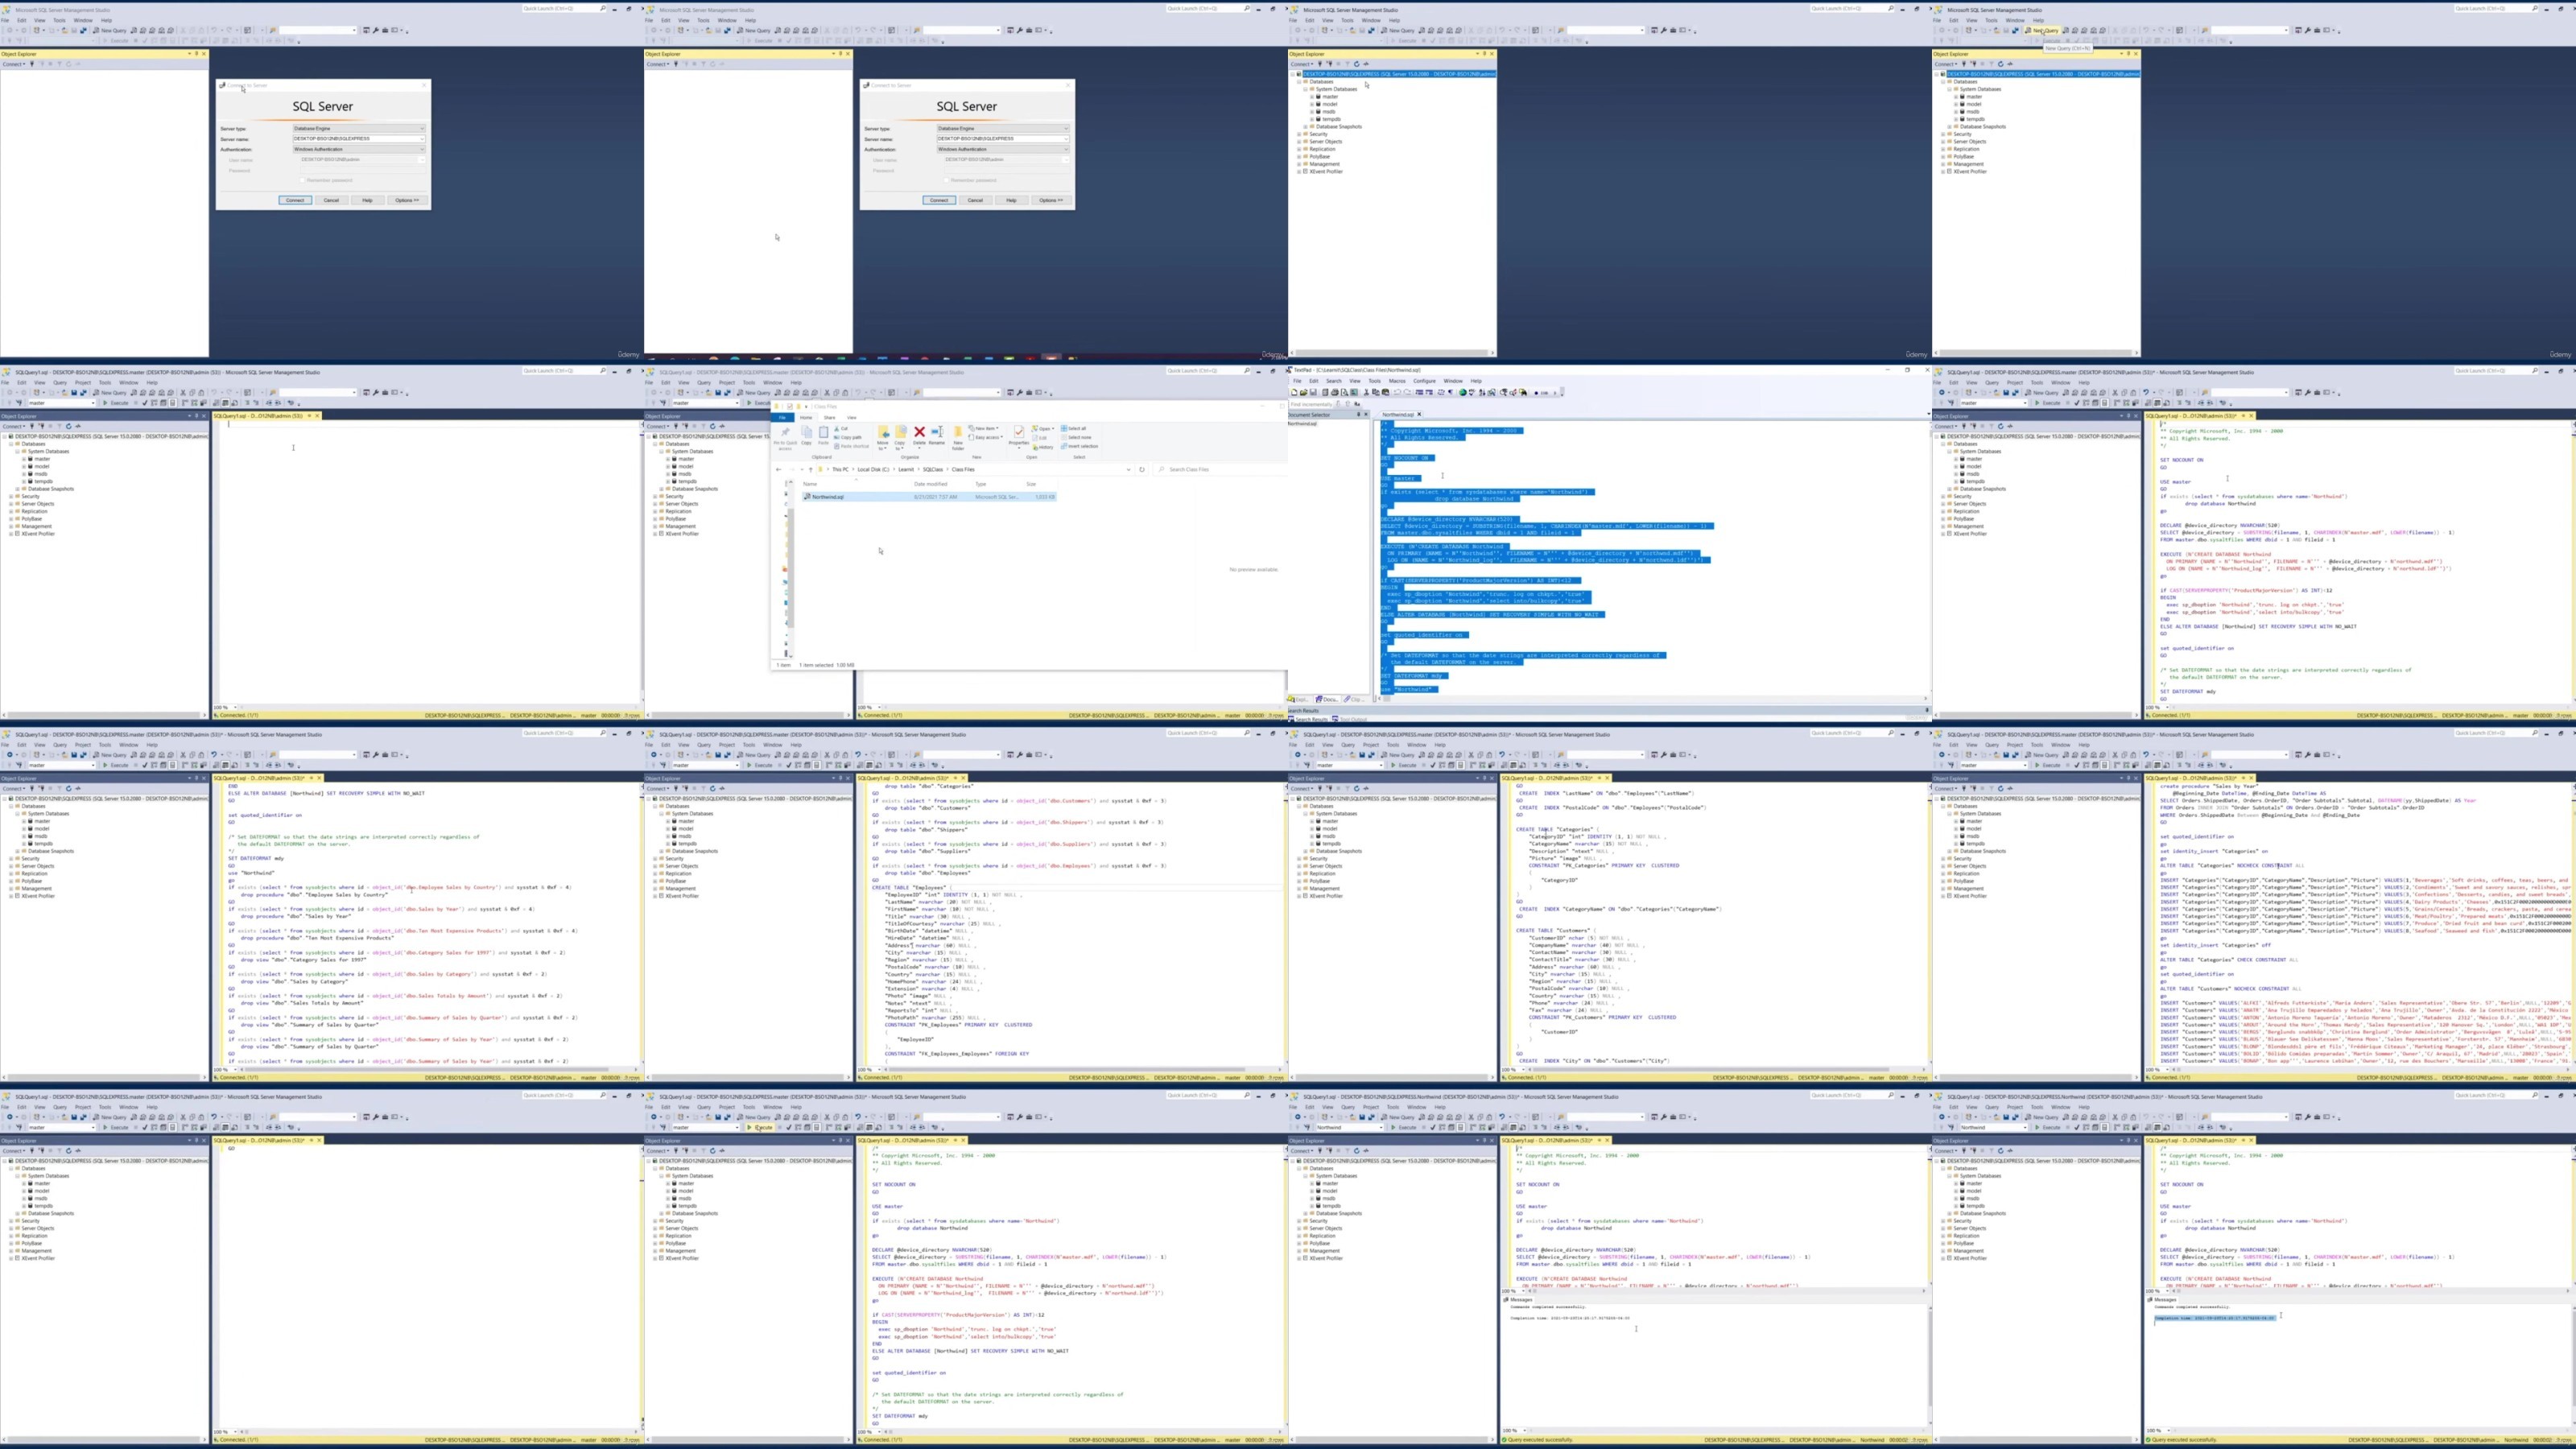Select Northwind.sql in TextPad's Document Selector list
The image size is (2576, 1449).
[1303, 424]
